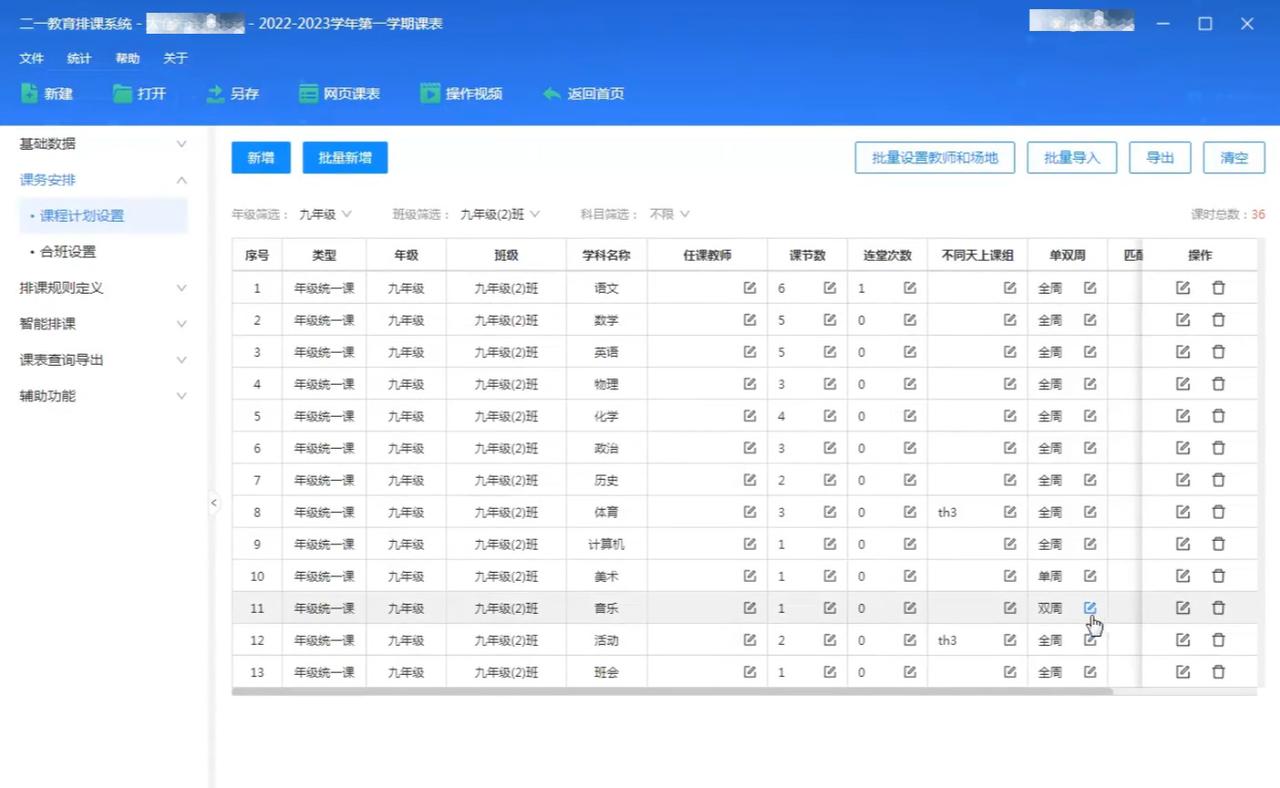Click the 批量新增 button
The image size is (1280, 788).
[345, 158]
